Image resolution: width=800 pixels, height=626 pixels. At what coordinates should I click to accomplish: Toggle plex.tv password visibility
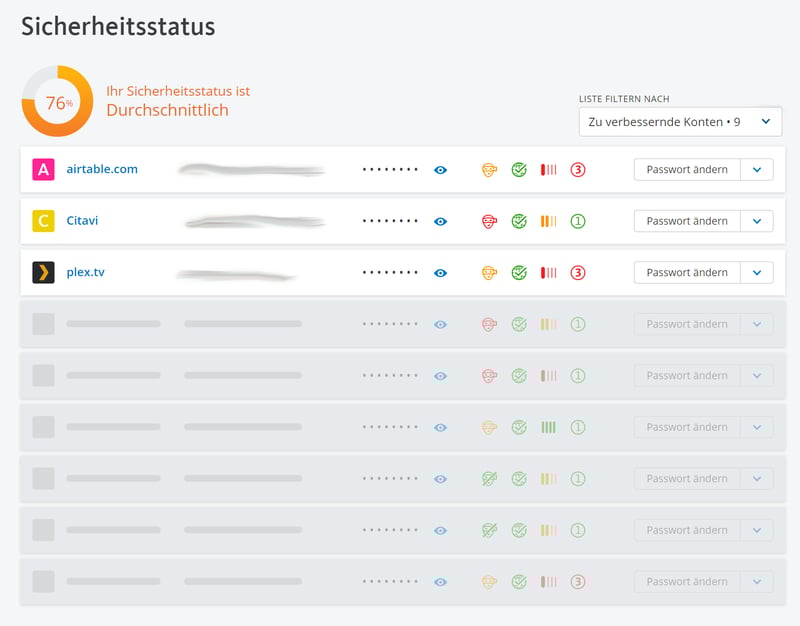[x=440, y=273]
